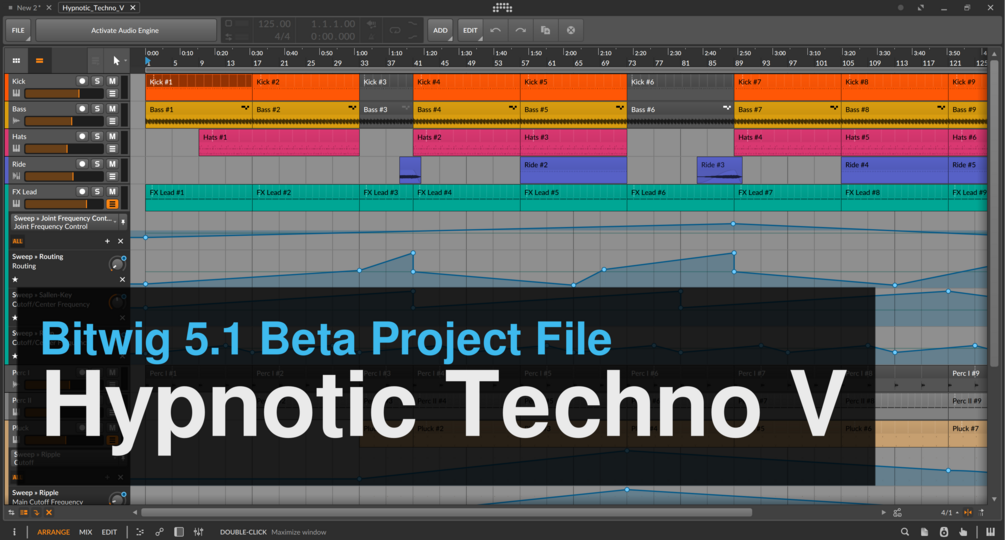
Task: Select the Ride #3 clip
Action: [x=719, y=170]
